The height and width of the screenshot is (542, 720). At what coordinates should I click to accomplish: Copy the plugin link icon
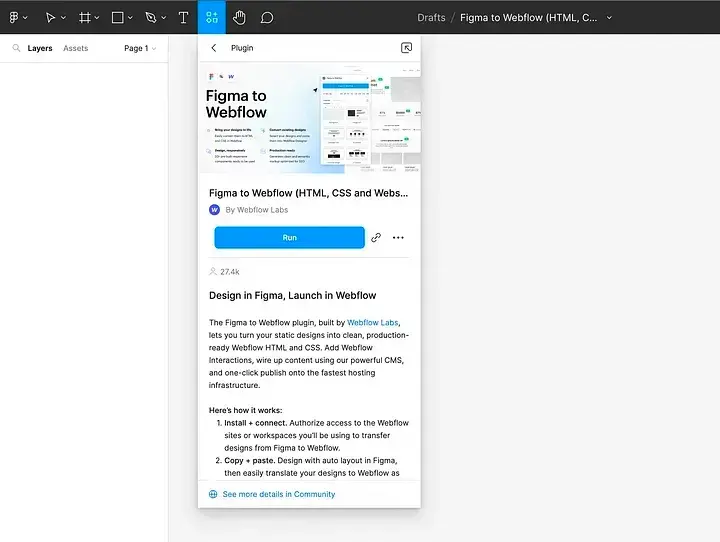point(376,237)
